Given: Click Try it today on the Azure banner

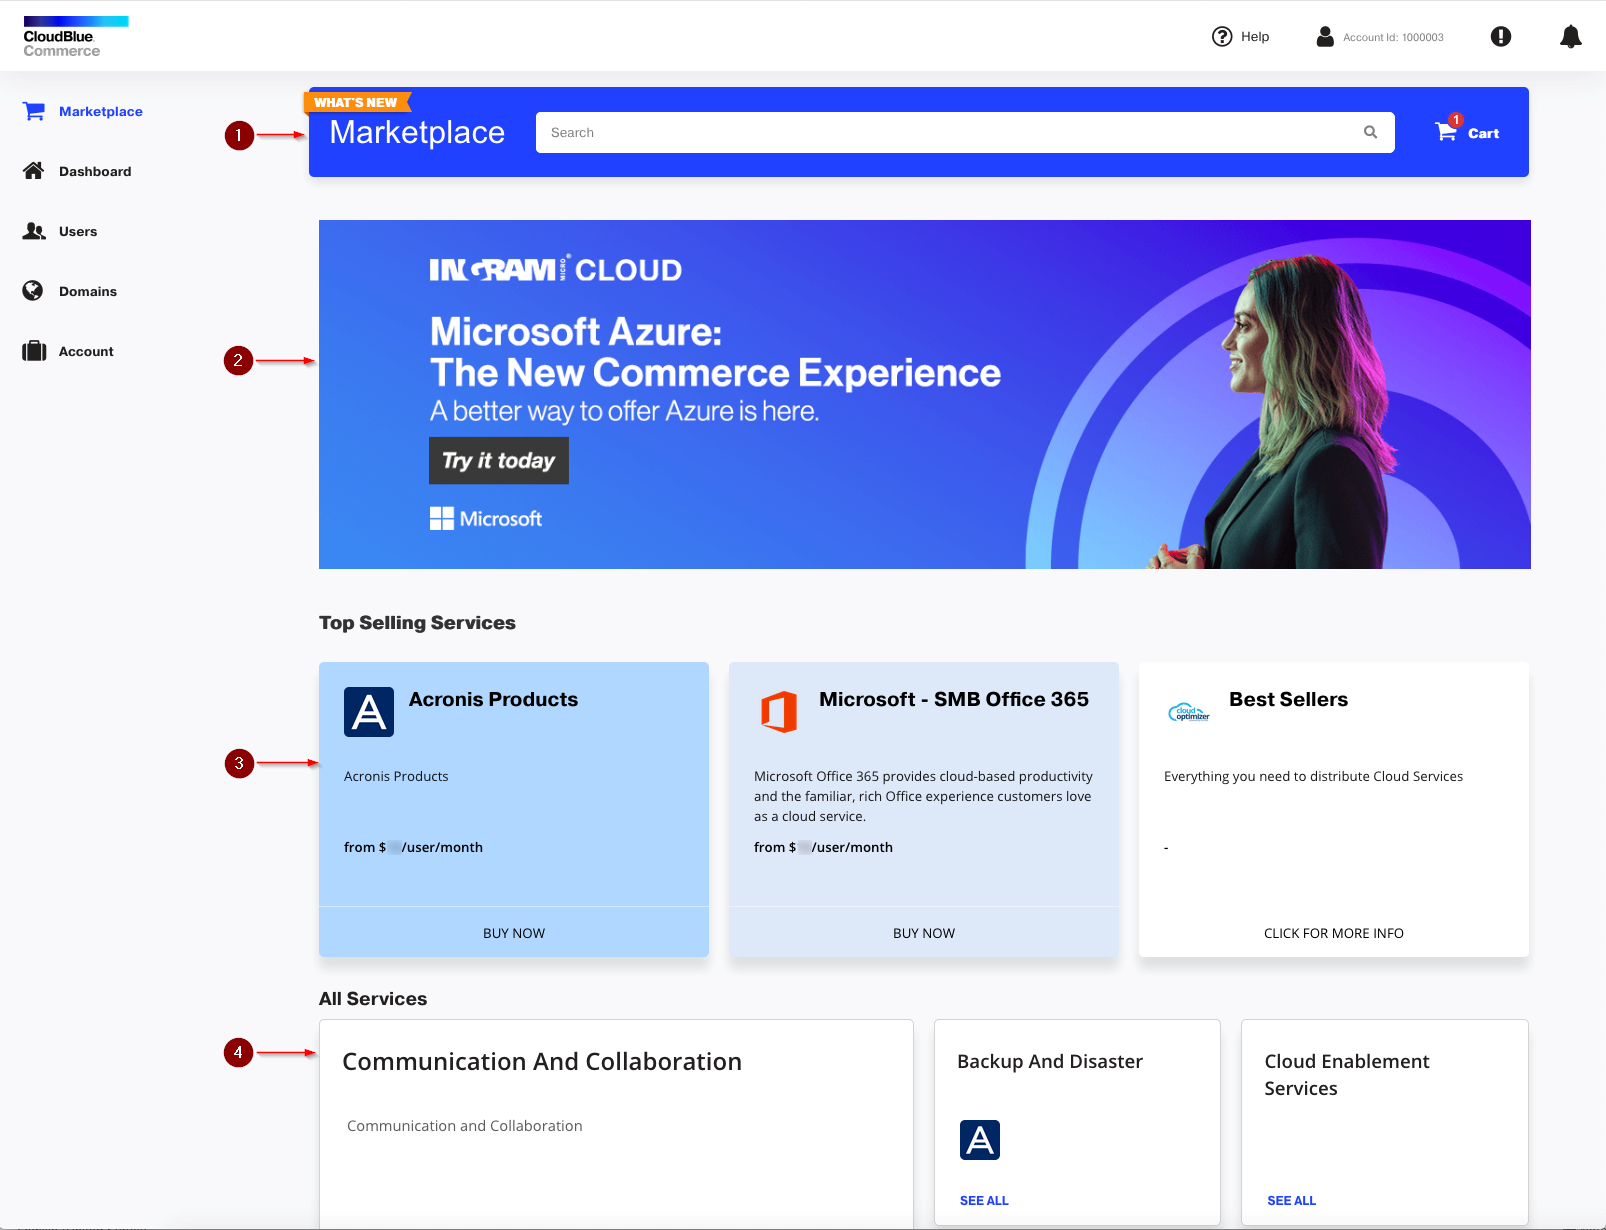Looking at the screenshot, I should pyautogui.click(x=498, y=460).
